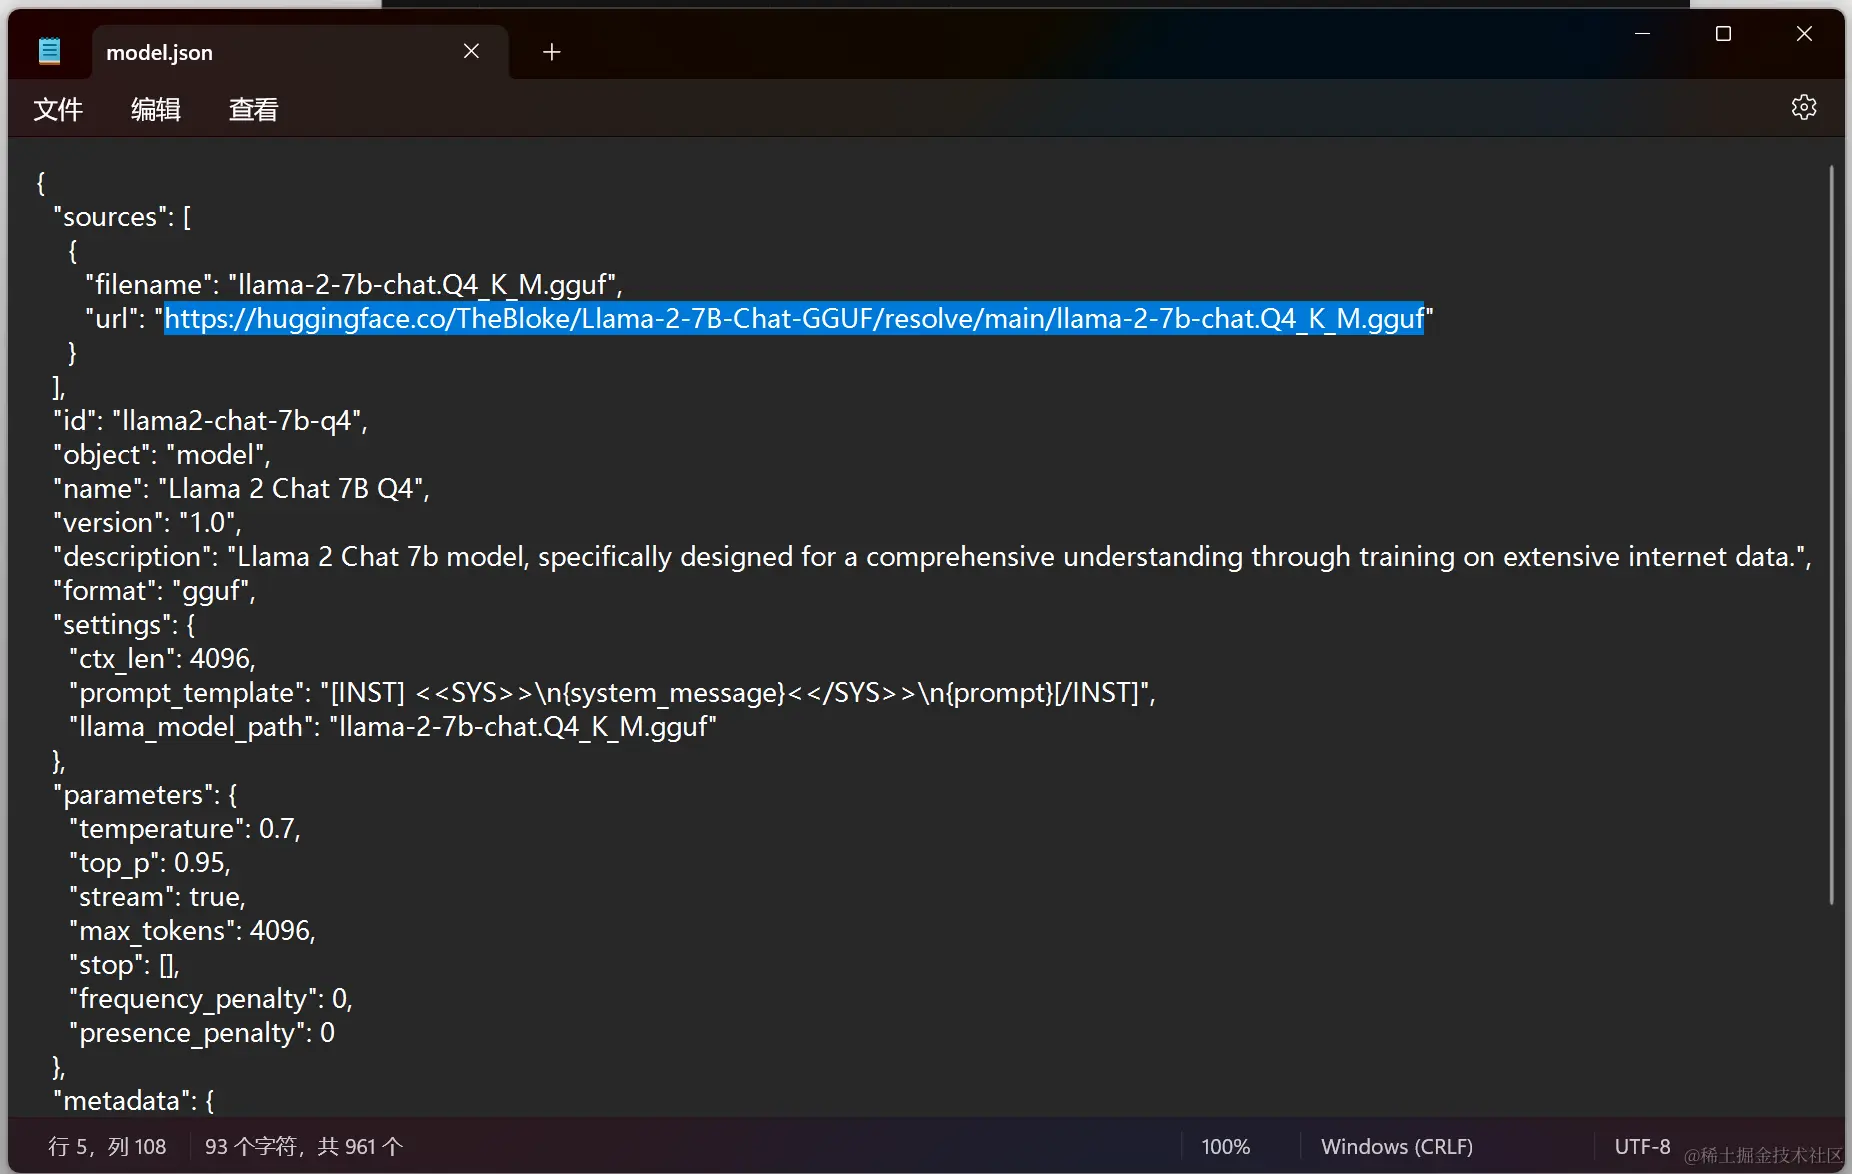Click the highlighted huggingface URL text
The width and height of the screenshot is (1852, 1174).
pos(794,318)
